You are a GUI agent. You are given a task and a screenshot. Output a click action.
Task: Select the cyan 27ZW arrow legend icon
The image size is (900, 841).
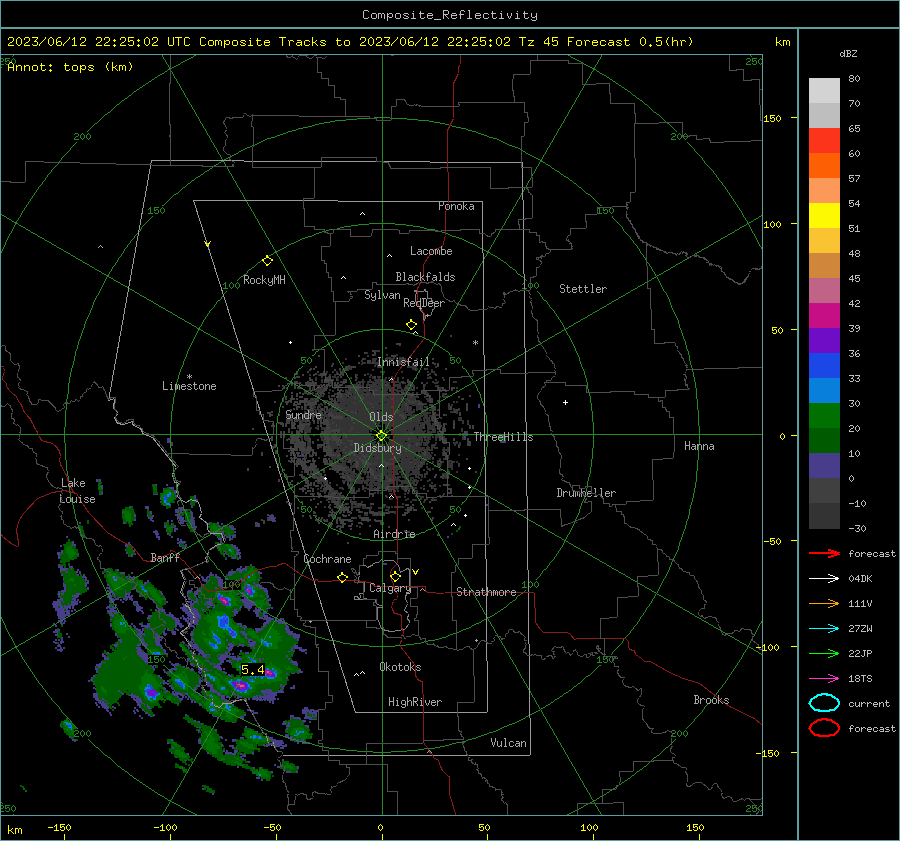coord(824,629)
